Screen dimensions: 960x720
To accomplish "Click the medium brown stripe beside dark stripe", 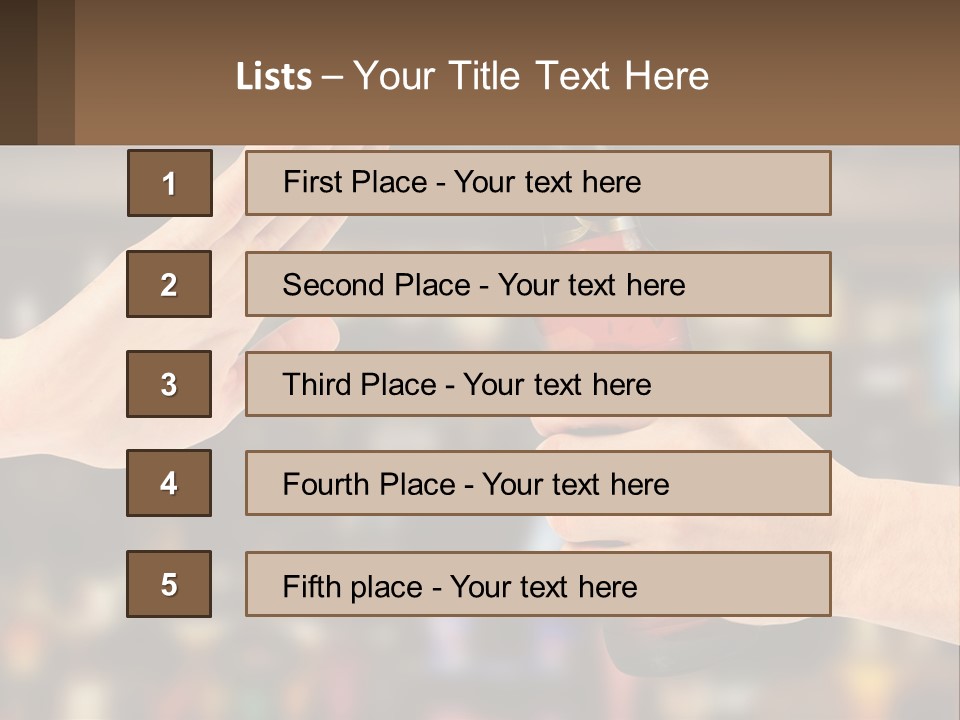I will pyautogui.click(x=56, y=72).
